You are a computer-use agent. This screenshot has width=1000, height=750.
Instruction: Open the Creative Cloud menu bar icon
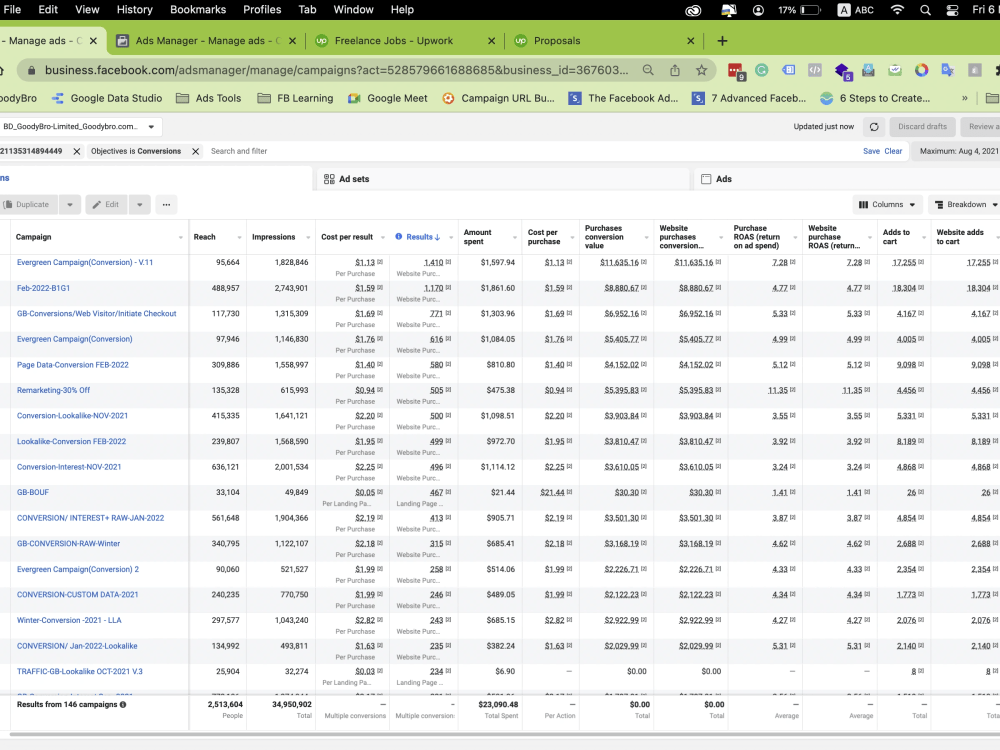pos(693,10)
